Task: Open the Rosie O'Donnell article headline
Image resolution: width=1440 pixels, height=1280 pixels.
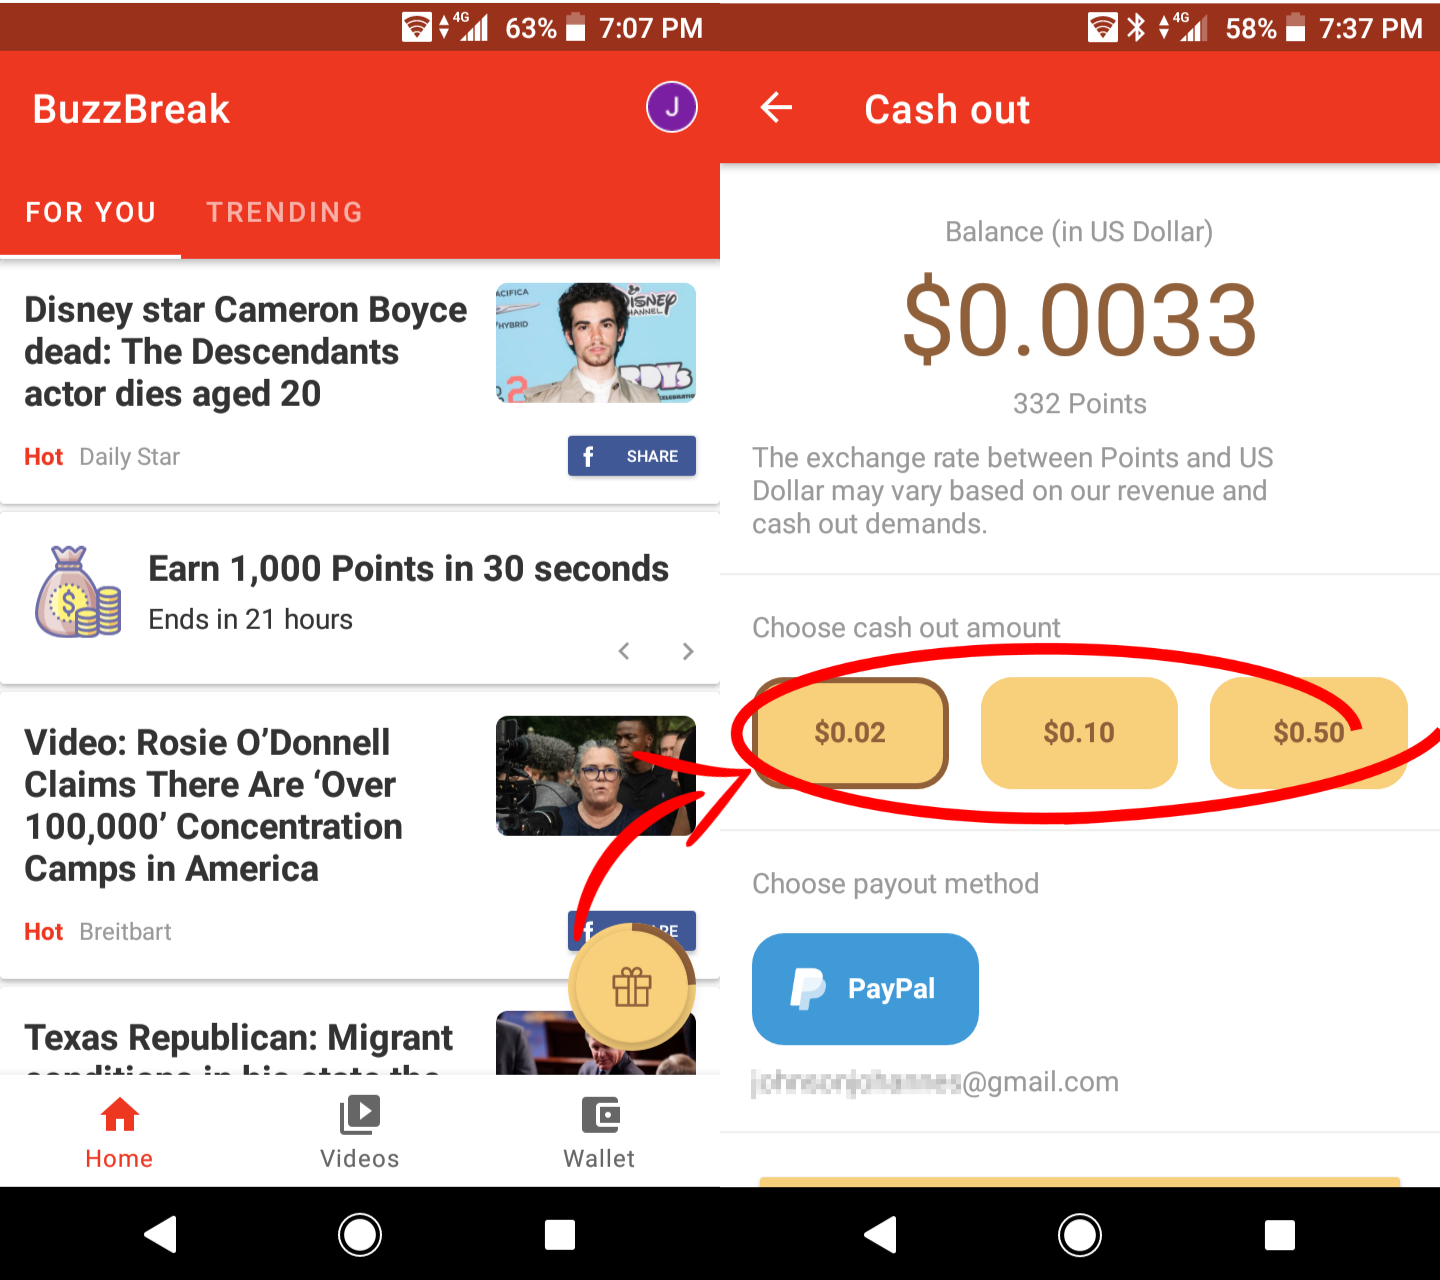Action: (213, 805)
